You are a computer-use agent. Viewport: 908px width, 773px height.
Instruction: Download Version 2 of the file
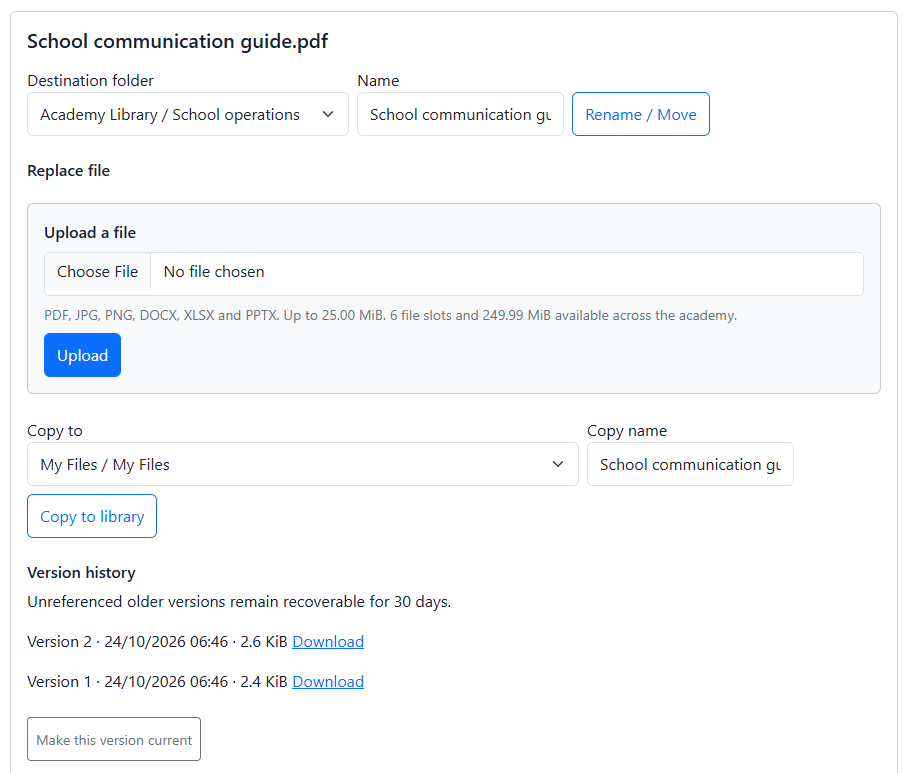pyautogui.click(x=328, y=642)
